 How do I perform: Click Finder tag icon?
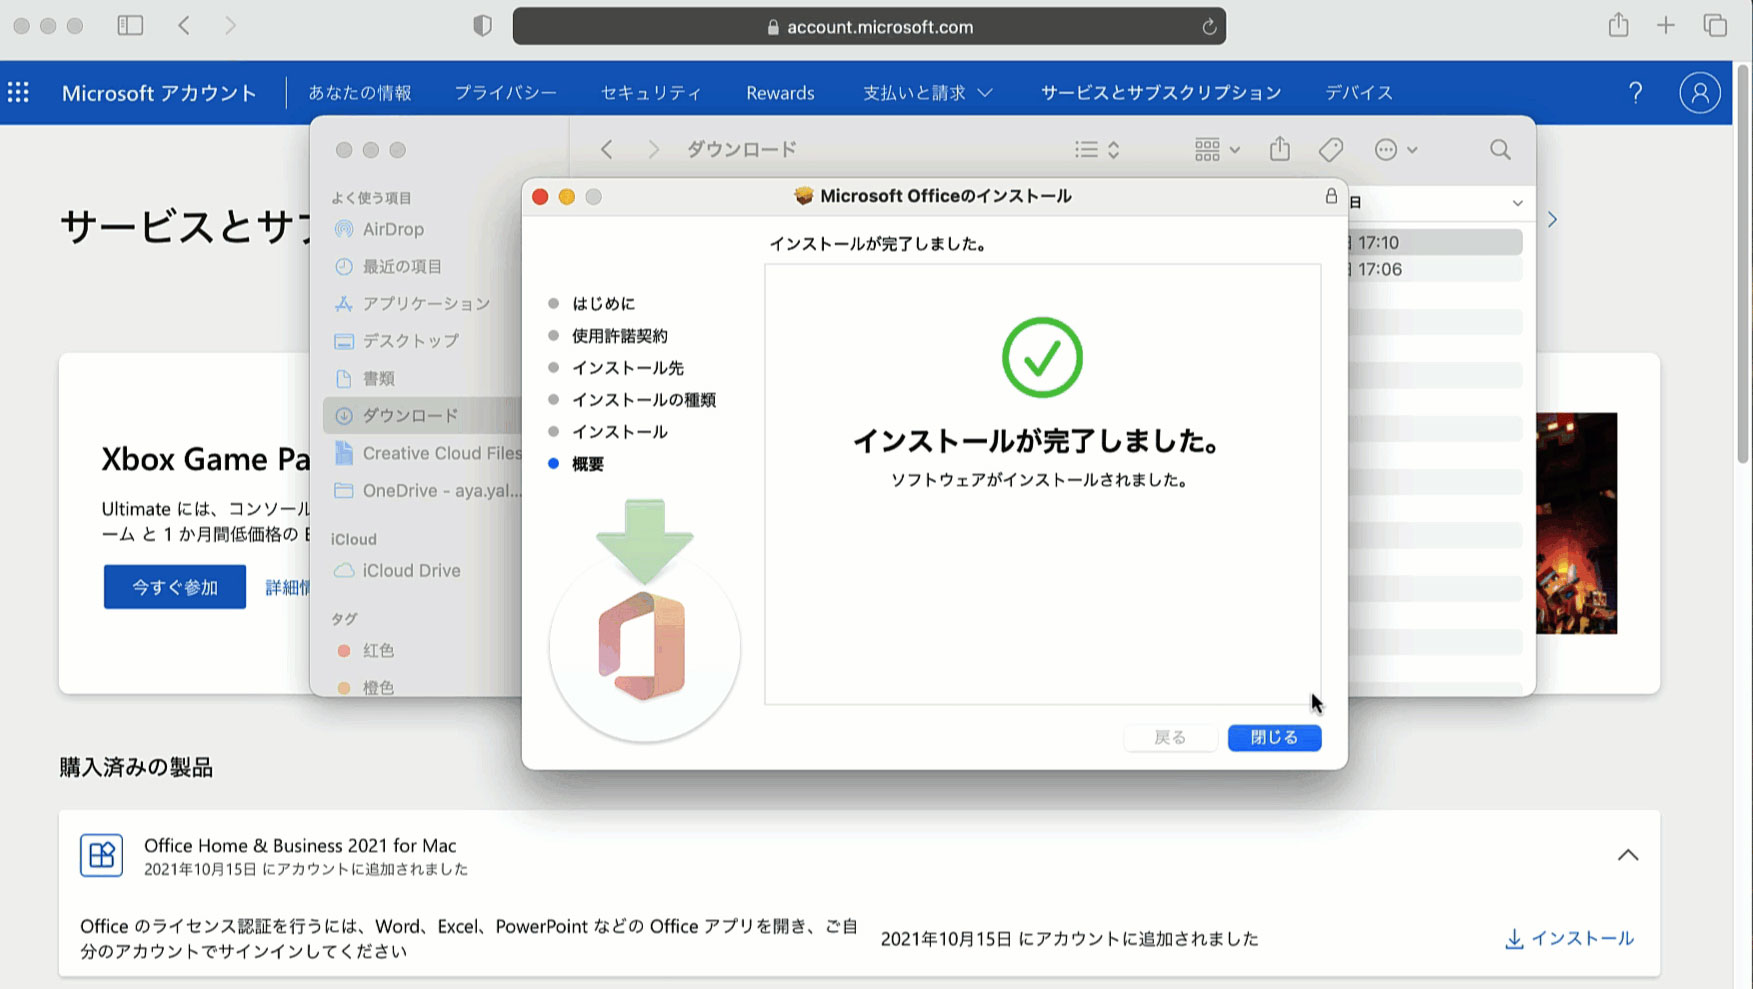(x=1331, y=149)
